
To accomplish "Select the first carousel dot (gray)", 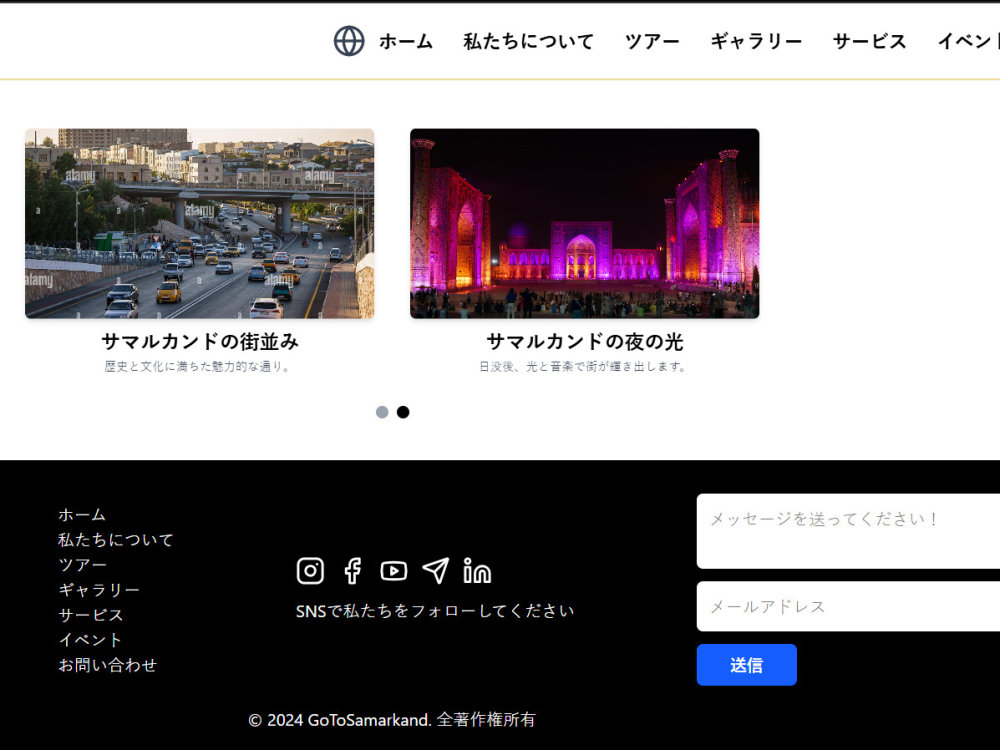I will 382,412.
